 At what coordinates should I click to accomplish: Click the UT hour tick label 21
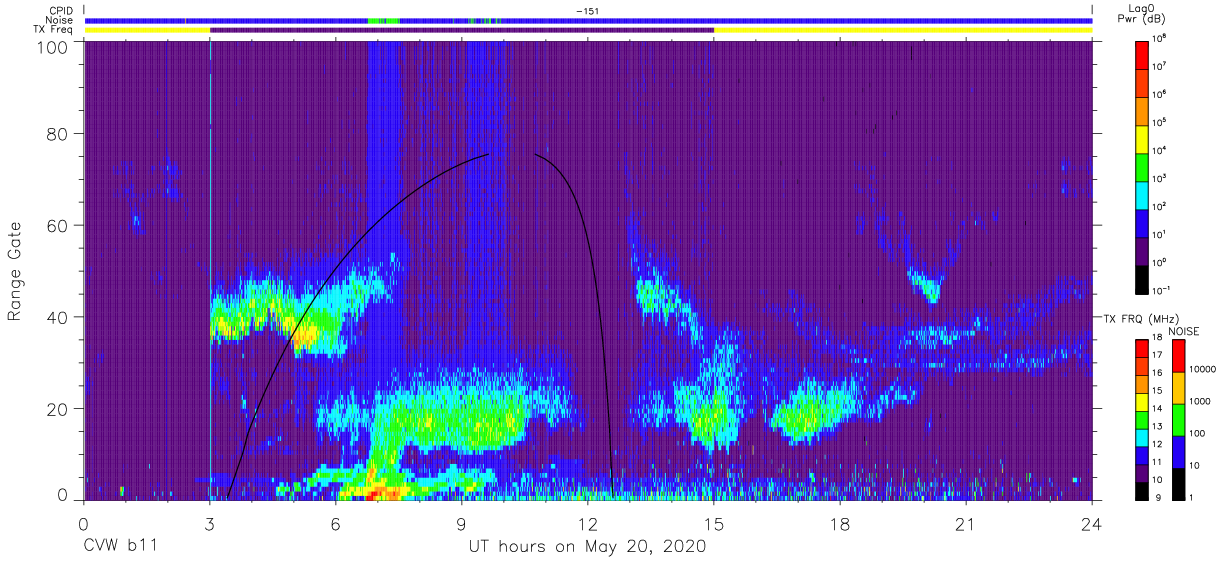click(966, 524)
